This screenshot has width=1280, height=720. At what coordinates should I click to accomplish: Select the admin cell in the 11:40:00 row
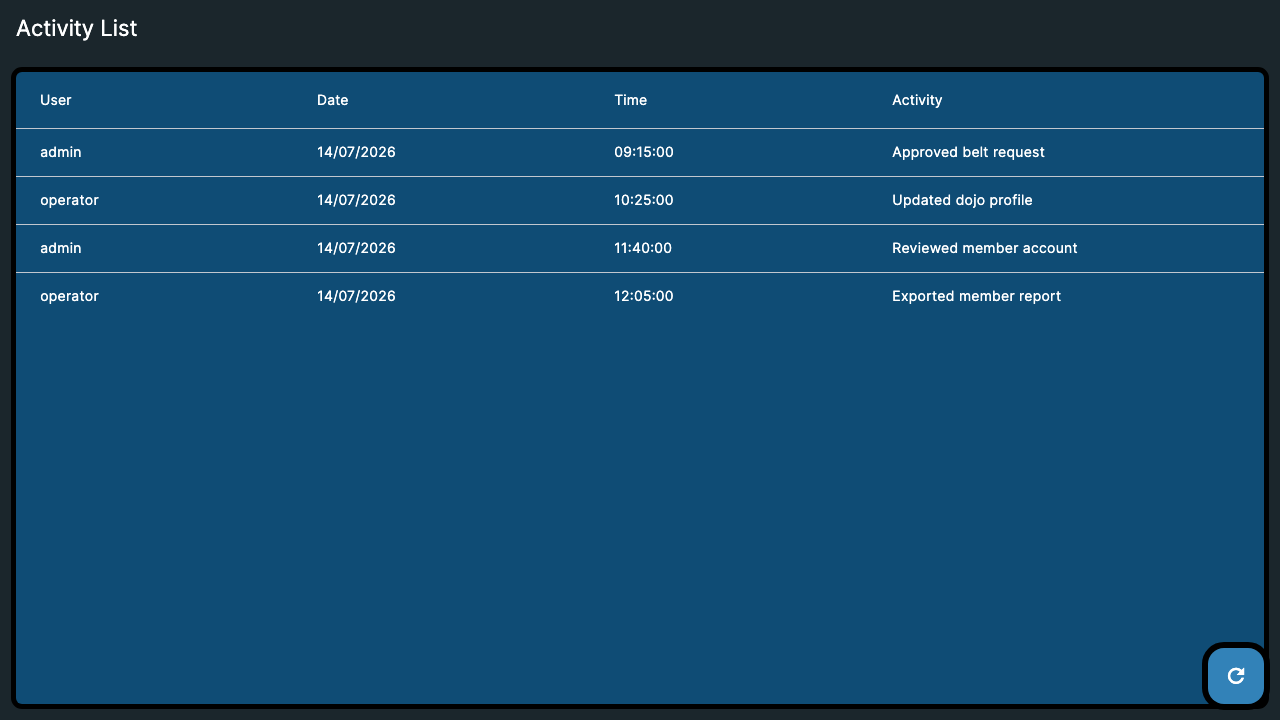(61, 248)
